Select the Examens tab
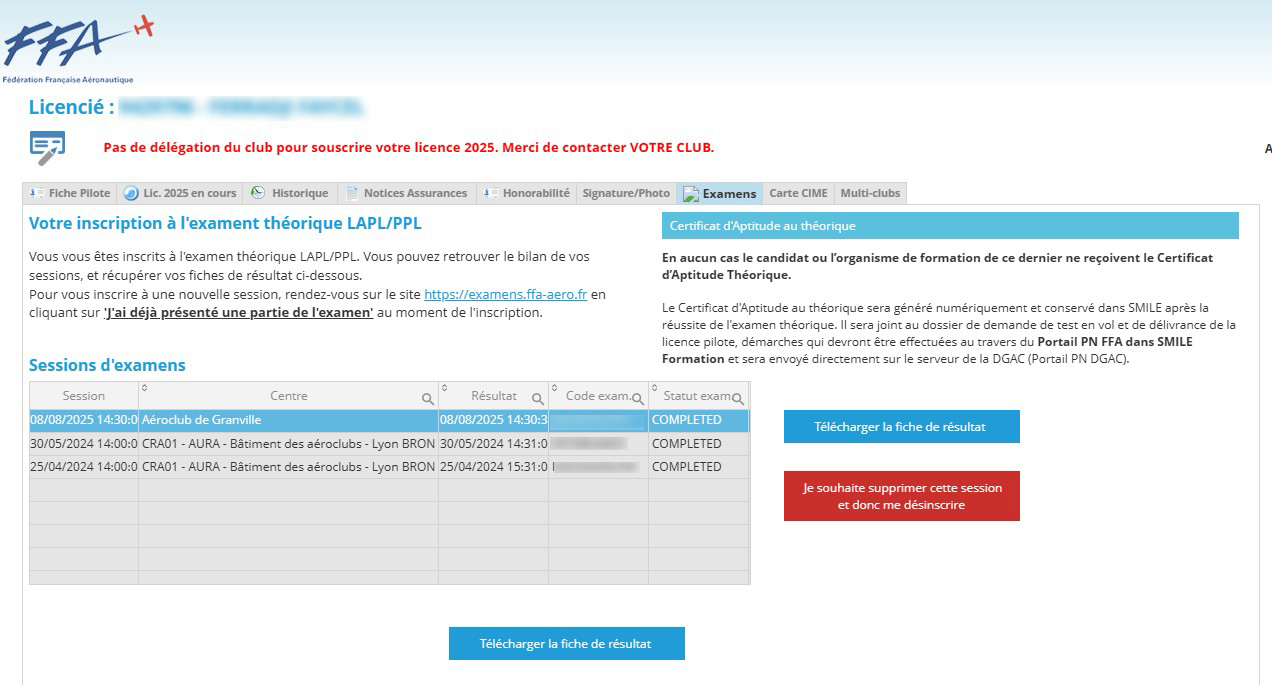 pos(720,193)
